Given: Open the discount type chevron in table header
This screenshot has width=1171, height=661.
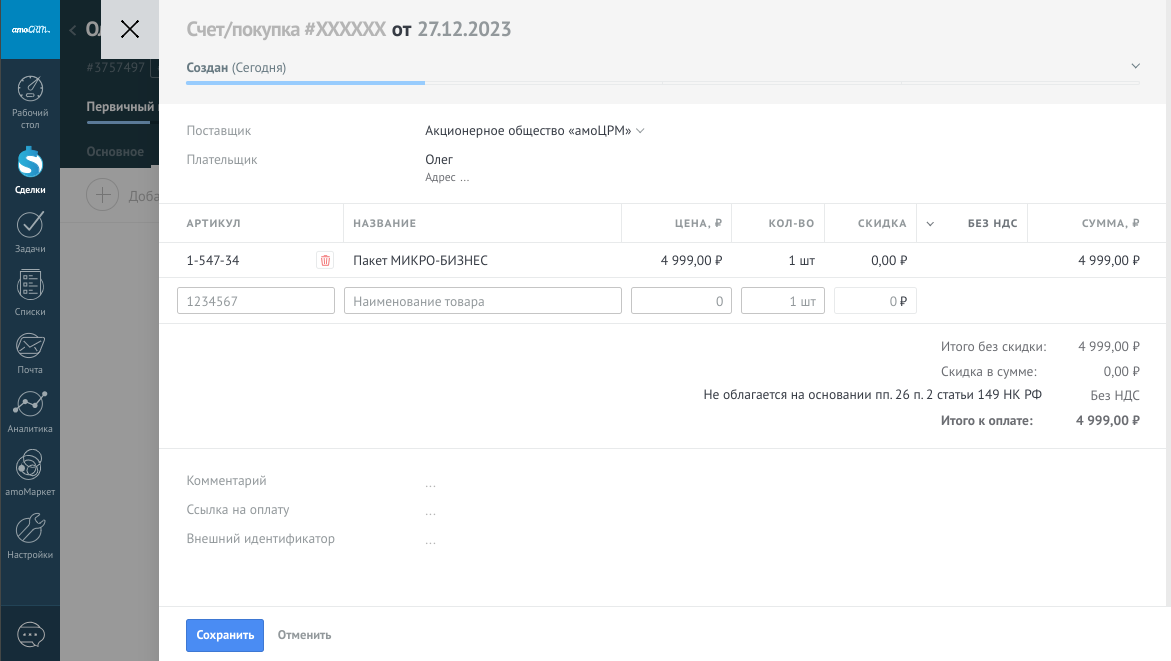Looking at the screenshot, I should click(x=930, y=224).
